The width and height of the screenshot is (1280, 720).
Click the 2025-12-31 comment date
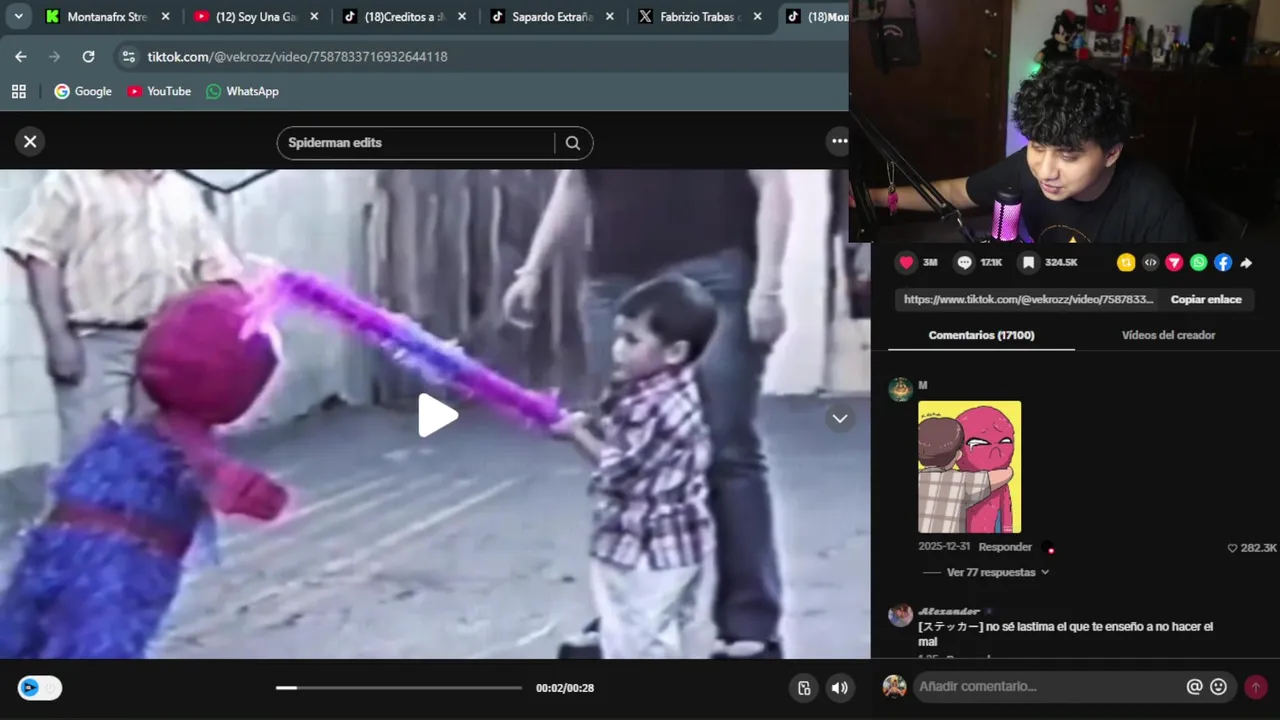pos(944,547)
